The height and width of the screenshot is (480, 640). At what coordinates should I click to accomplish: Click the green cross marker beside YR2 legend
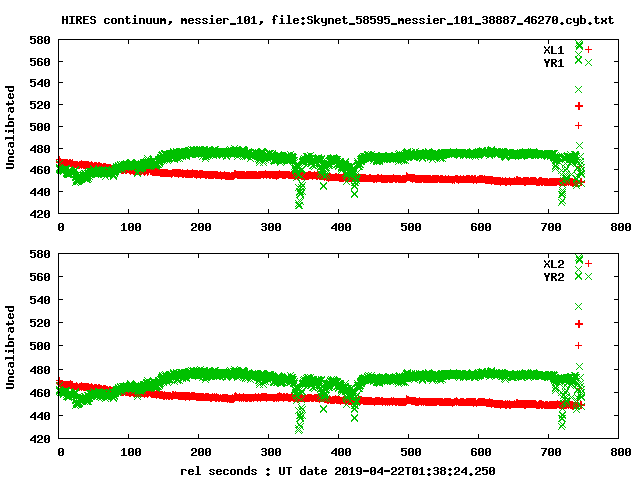[588, 277]
